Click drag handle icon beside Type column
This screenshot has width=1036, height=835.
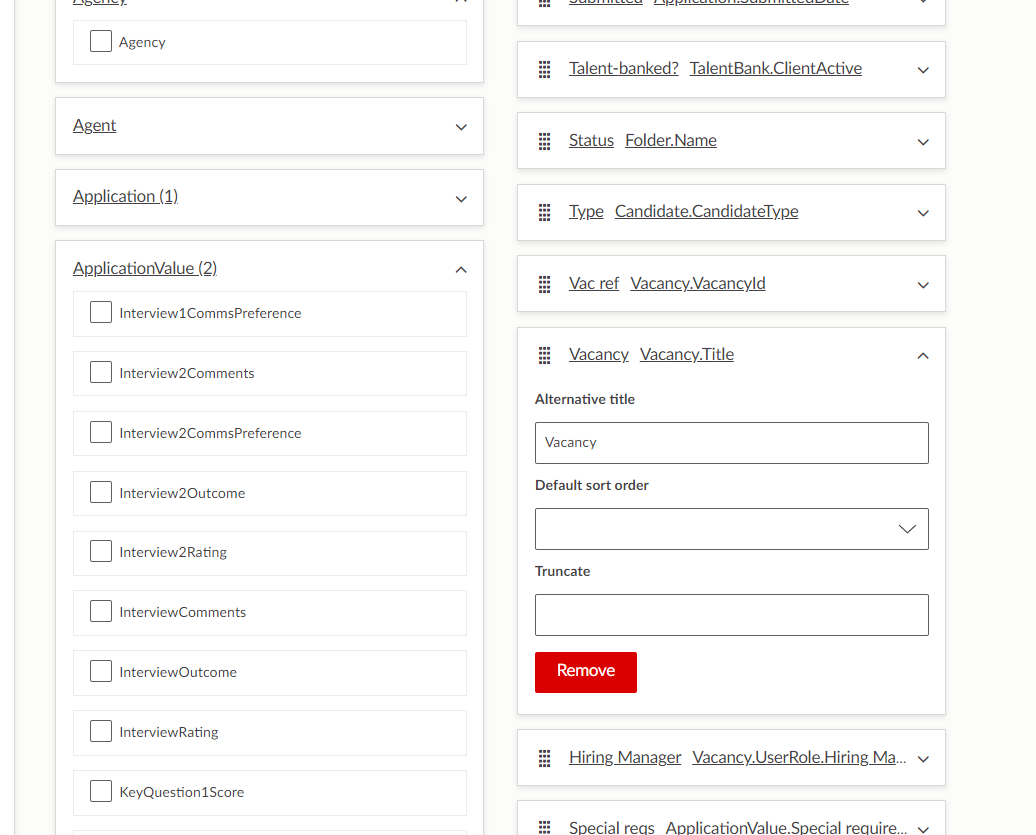(545, 212)
